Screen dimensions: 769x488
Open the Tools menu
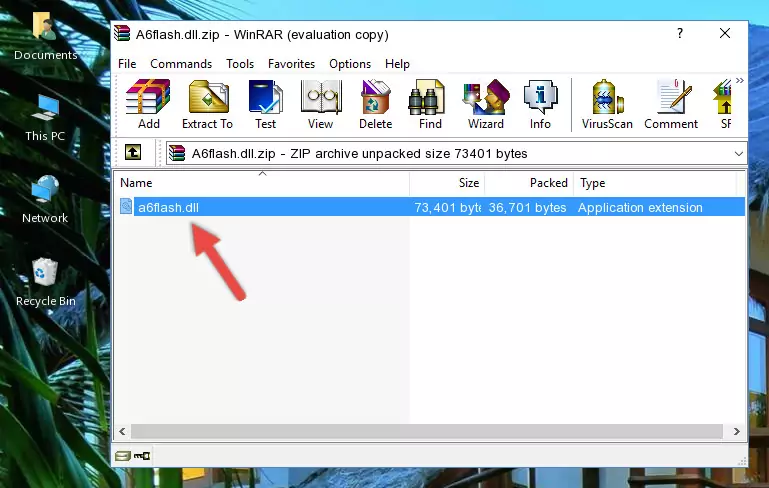[x=240, y=64]
